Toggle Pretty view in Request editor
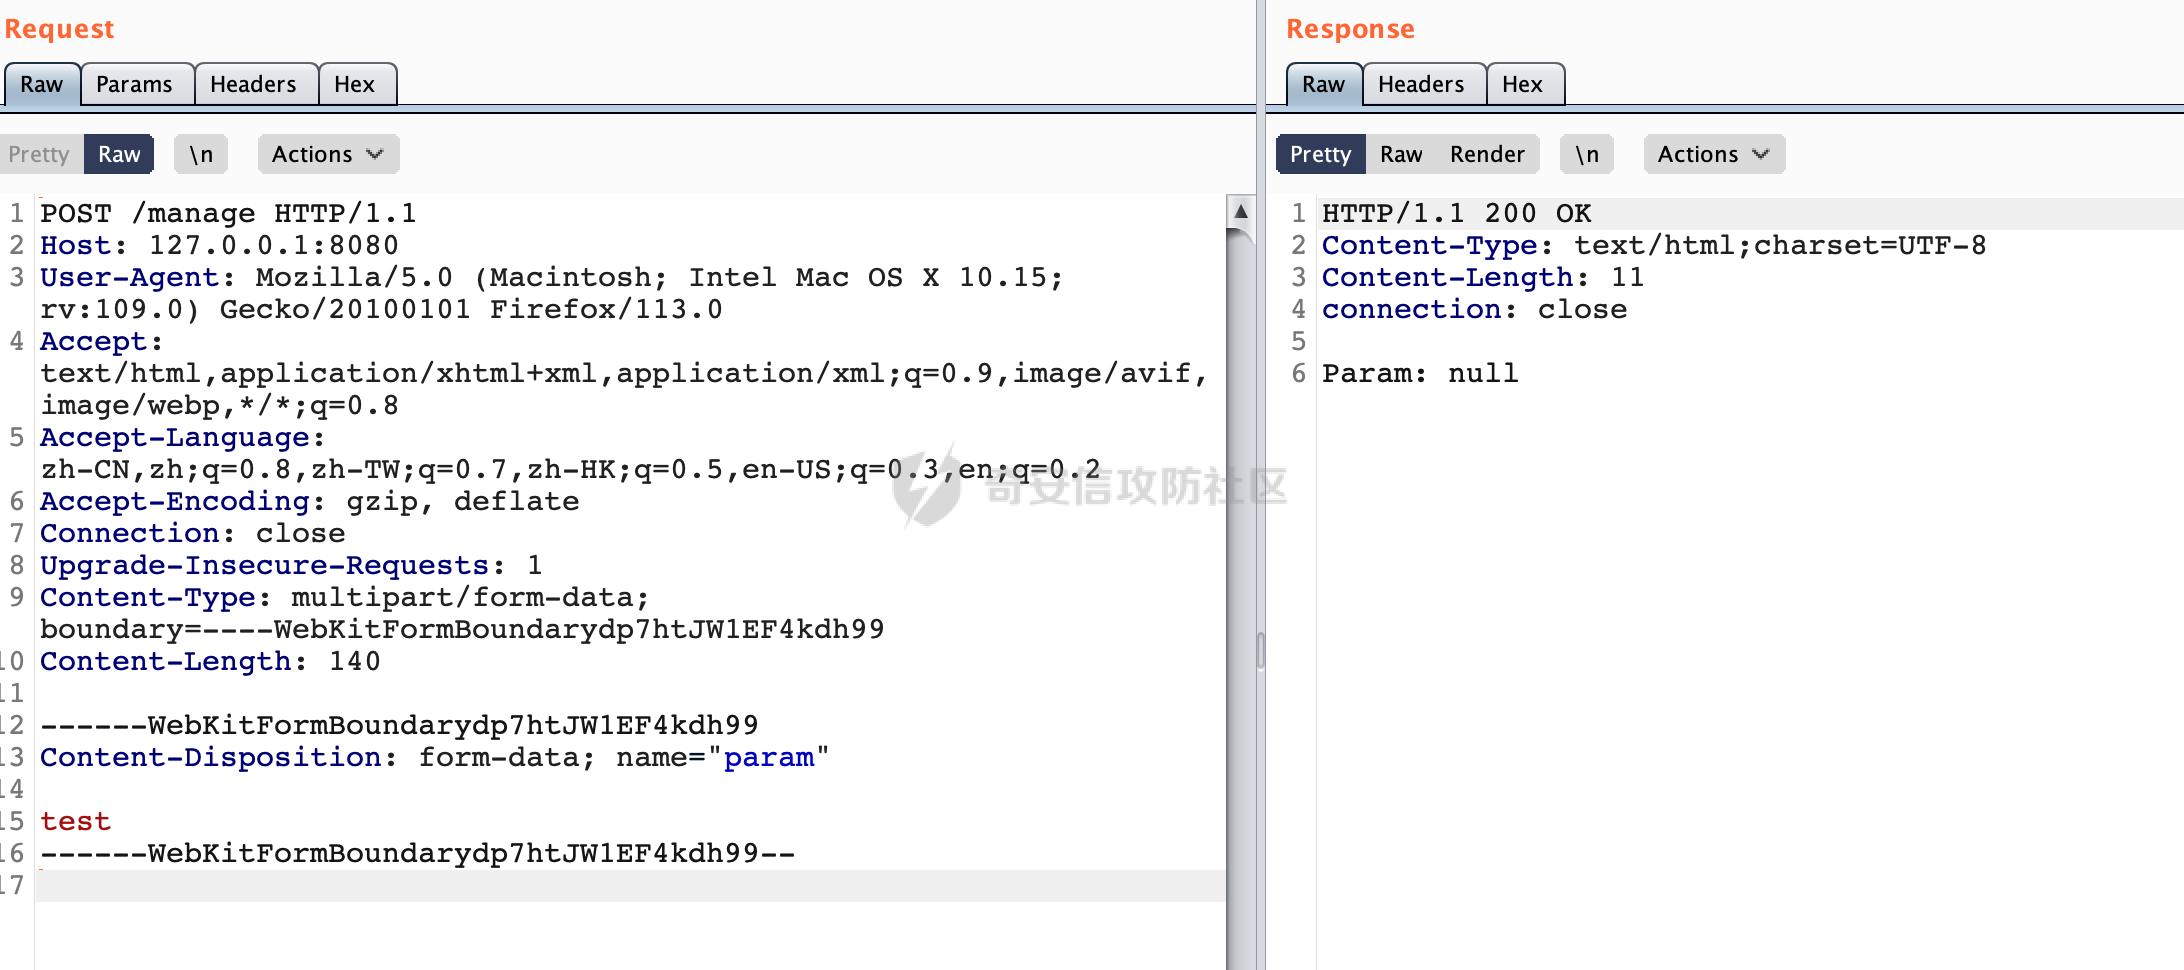The width and height of the screenshot is (2184, 970). (x=39, y=154)
